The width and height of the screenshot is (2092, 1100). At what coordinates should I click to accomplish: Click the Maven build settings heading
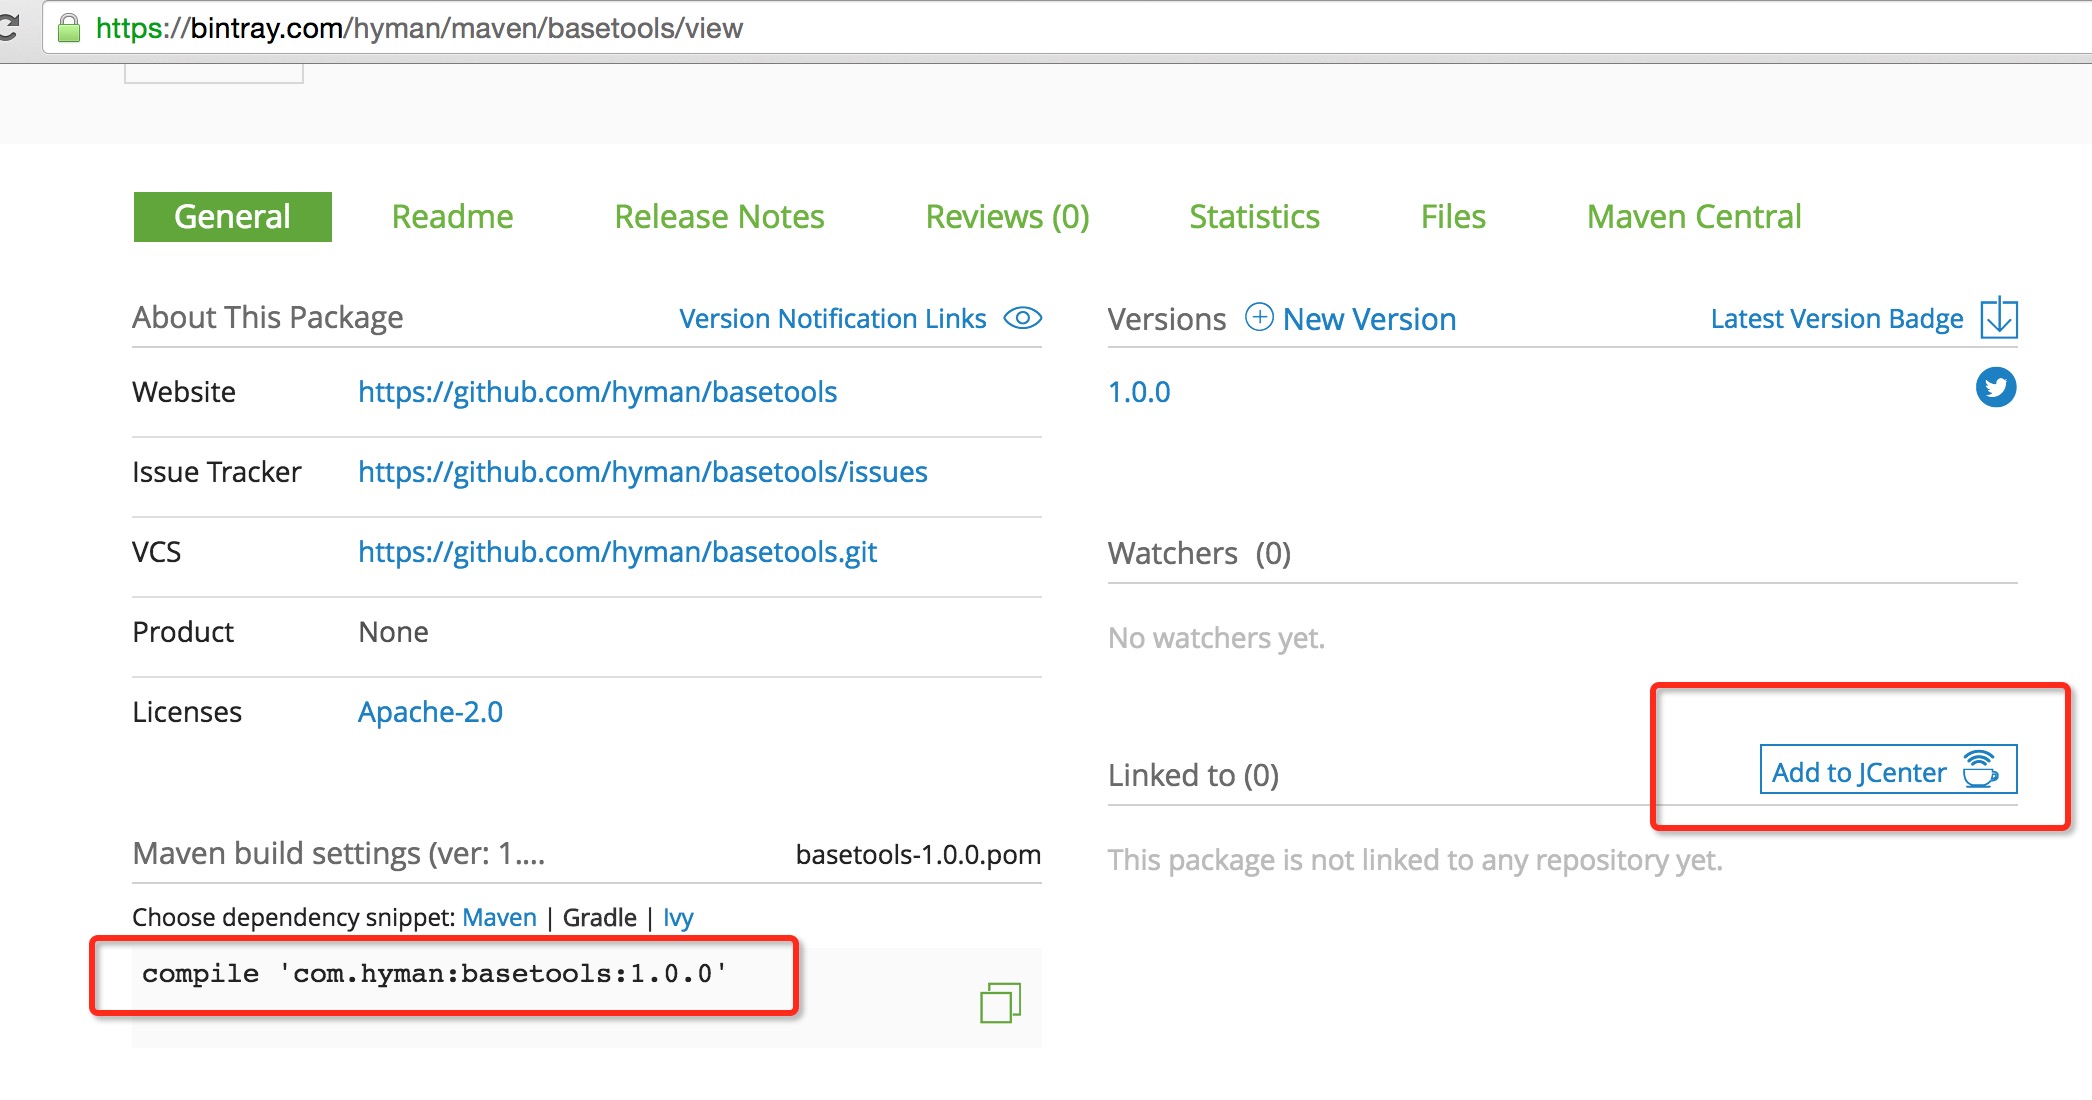338,854
